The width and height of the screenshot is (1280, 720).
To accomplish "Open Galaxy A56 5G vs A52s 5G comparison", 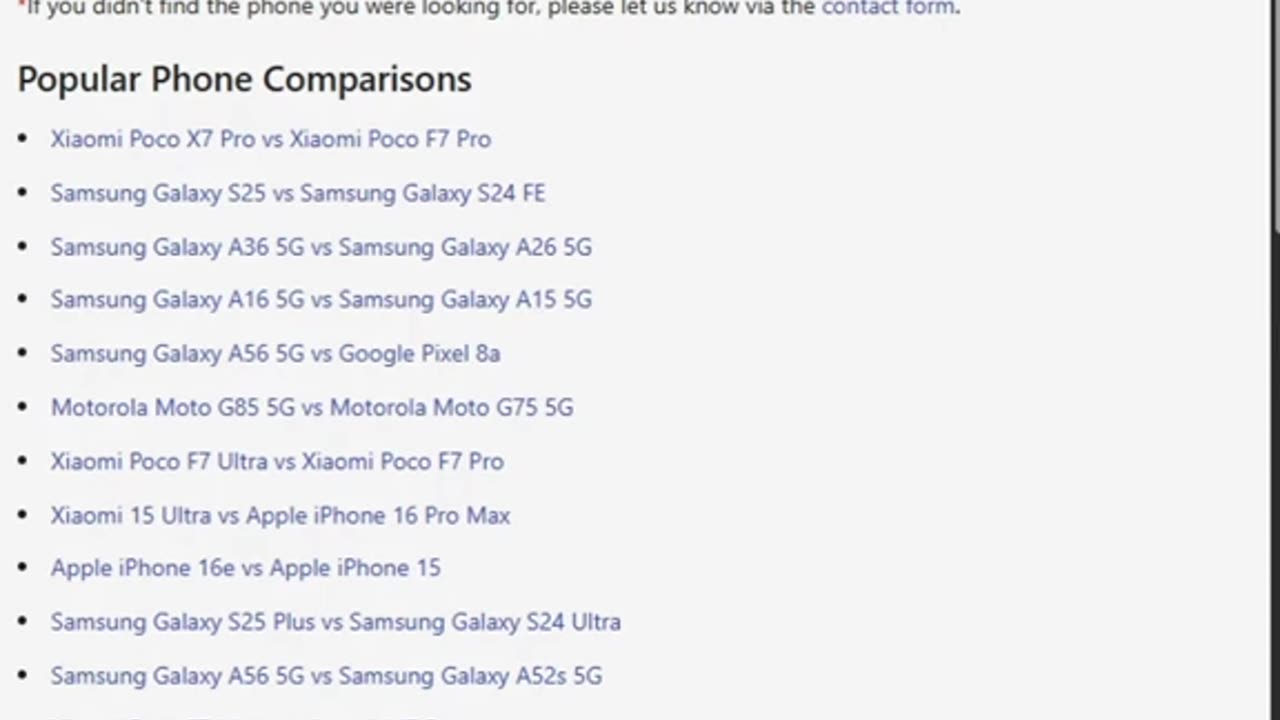I will (326, 676).
